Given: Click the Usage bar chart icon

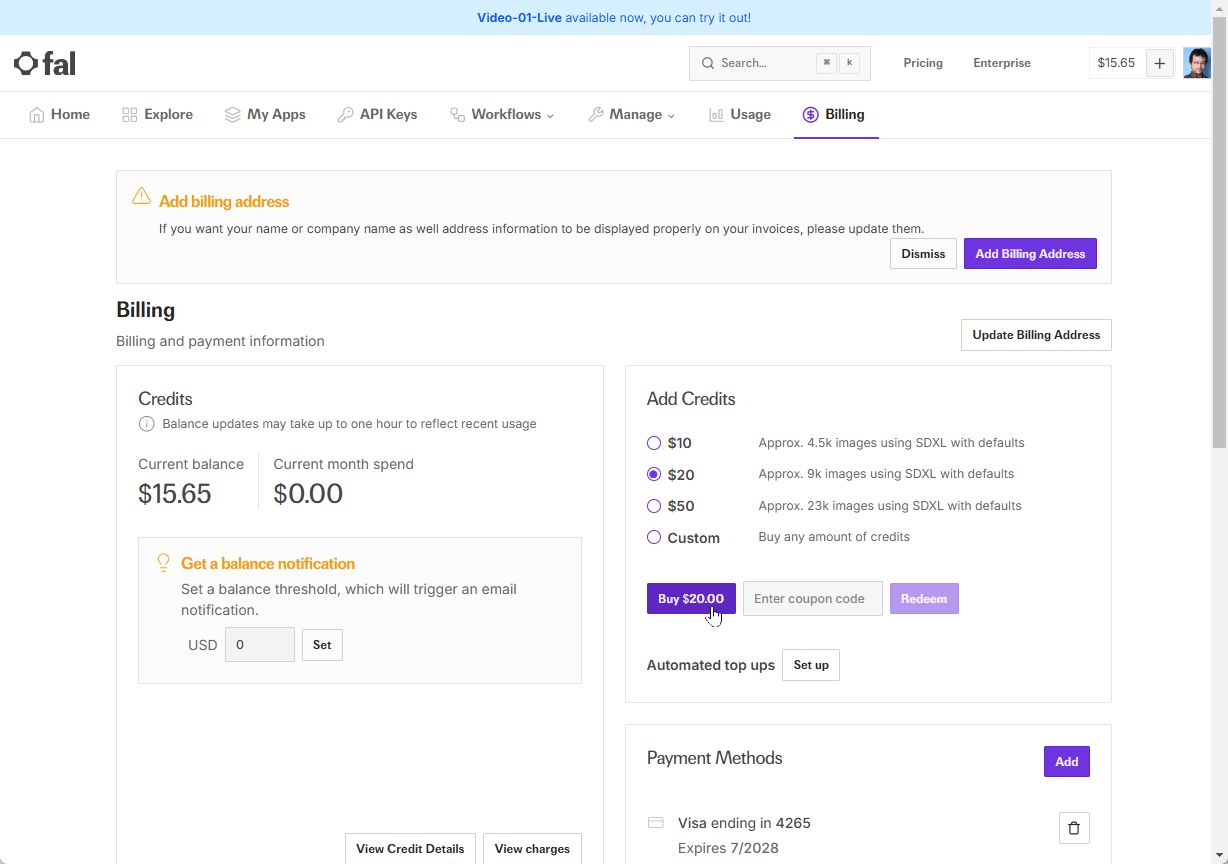Looking at the screenshot, I should coord(716,115).
